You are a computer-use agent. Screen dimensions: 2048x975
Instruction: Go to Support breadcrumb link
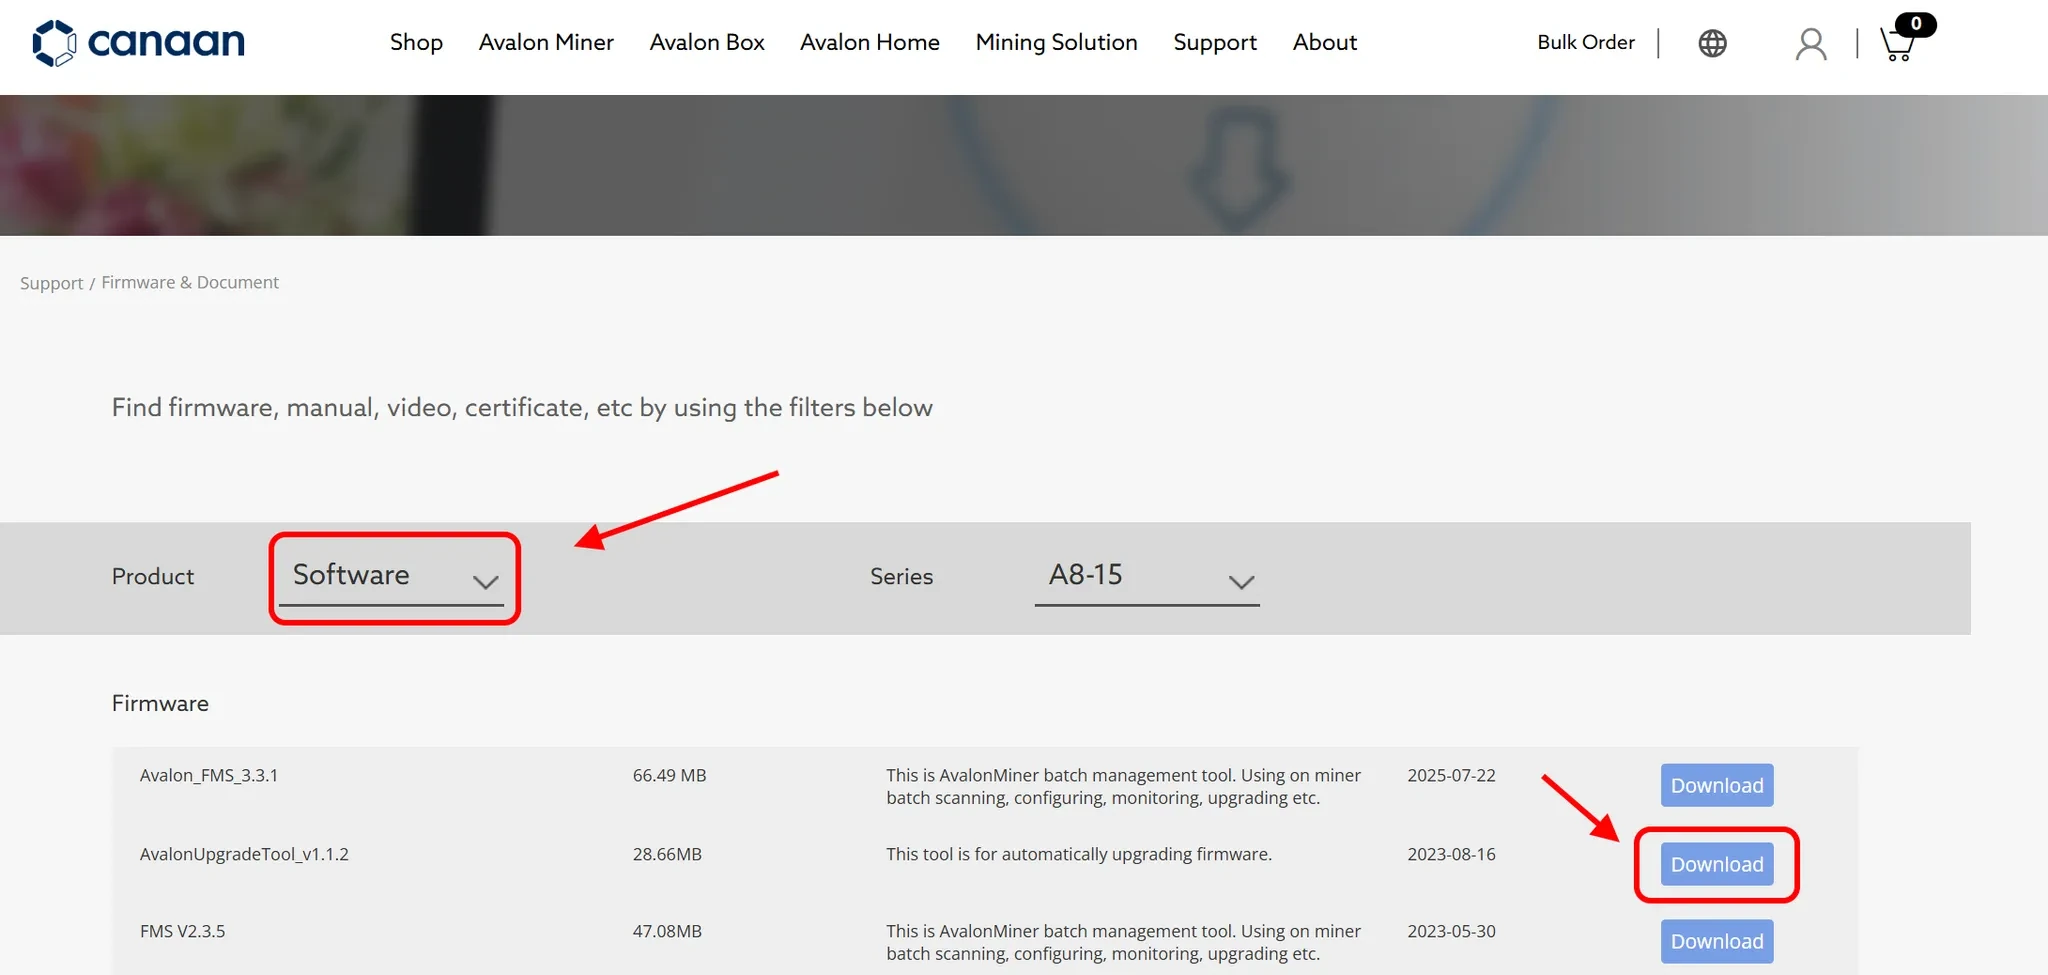click(x=51, y=283)
